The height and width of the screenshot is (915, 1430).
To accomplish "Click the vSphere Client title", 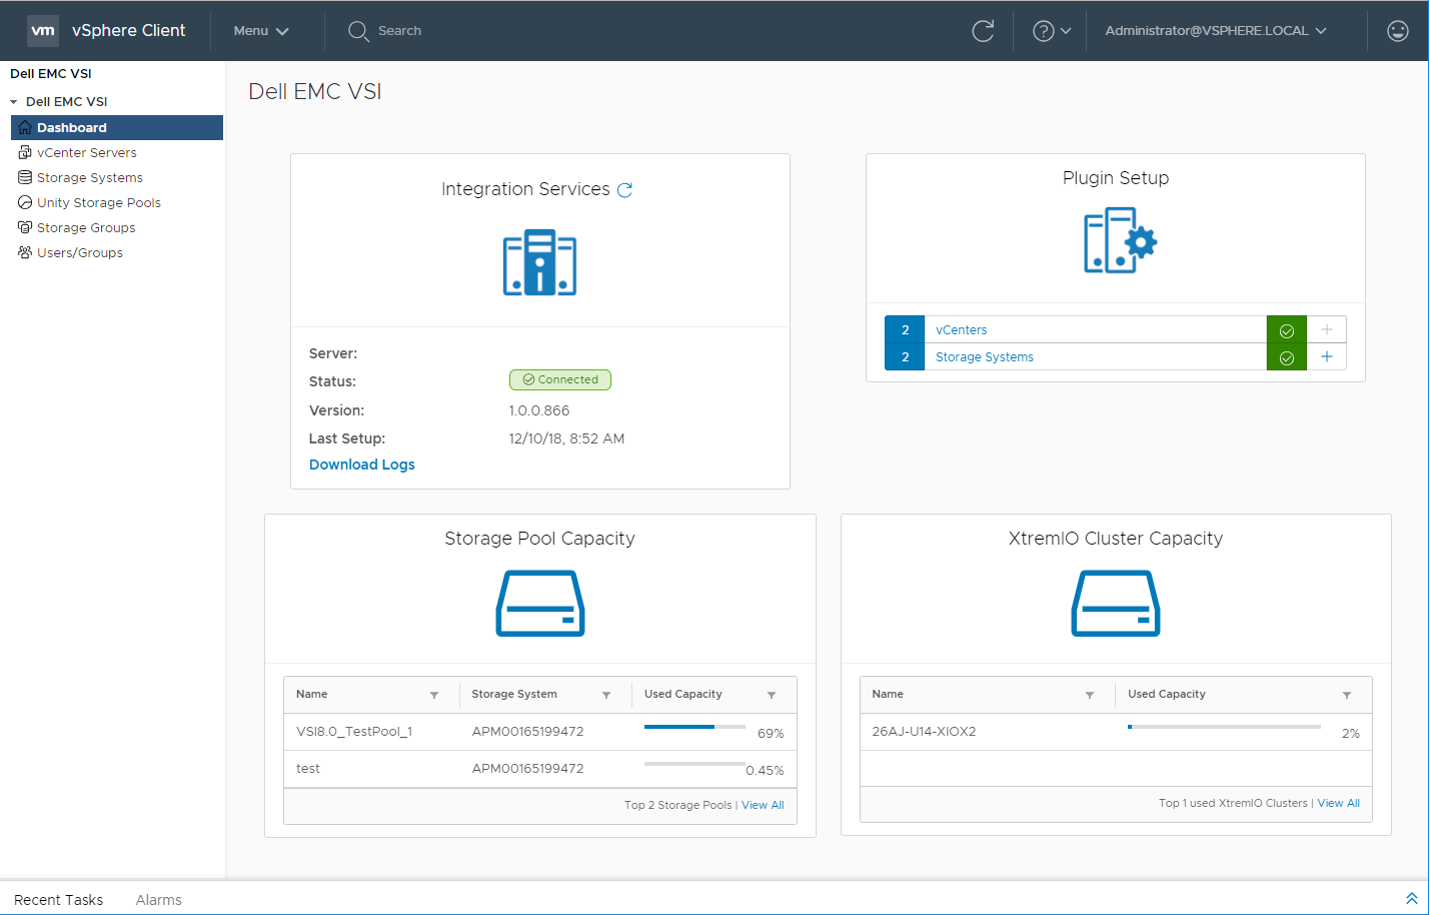I will [129, 31].
